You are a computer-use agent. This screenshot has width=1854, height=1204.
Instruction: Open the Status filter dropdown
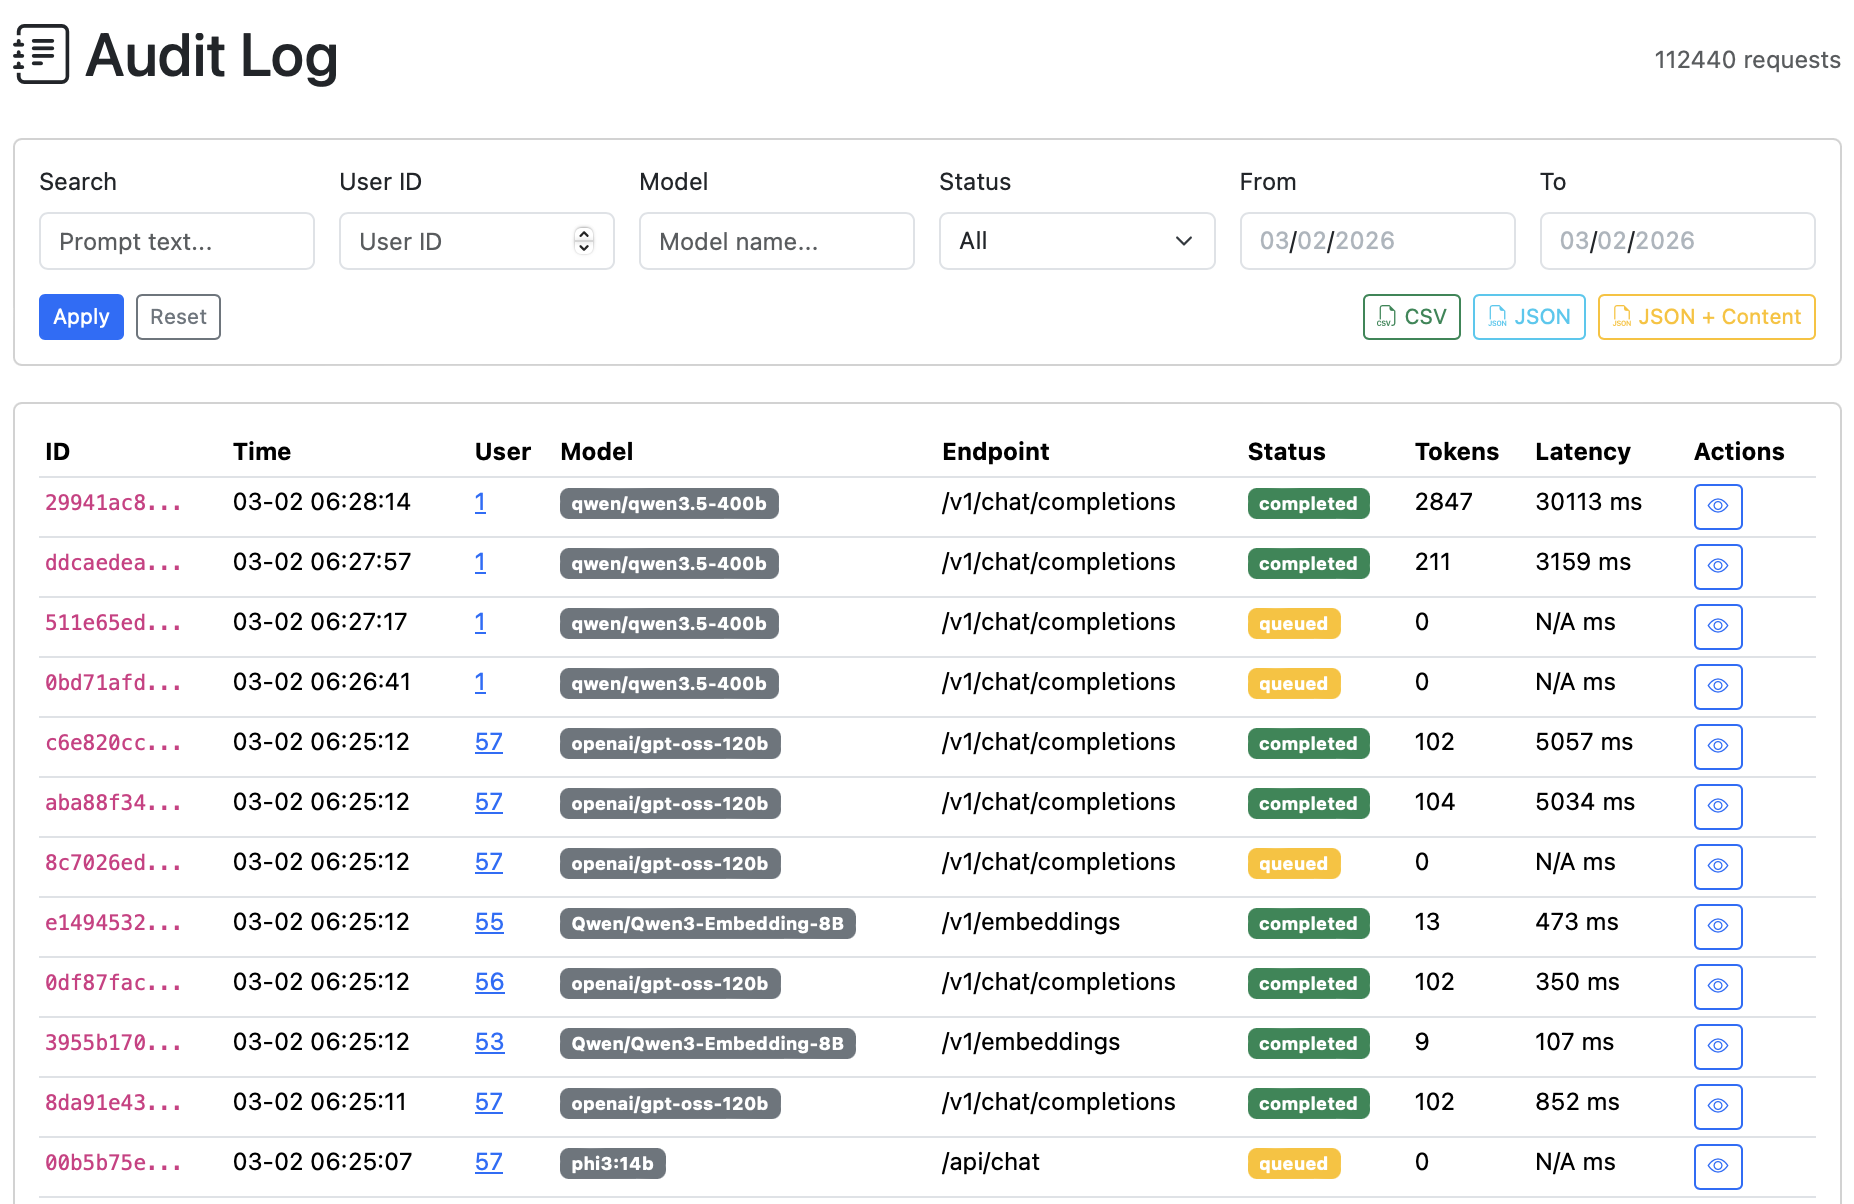coord(1076,241)
